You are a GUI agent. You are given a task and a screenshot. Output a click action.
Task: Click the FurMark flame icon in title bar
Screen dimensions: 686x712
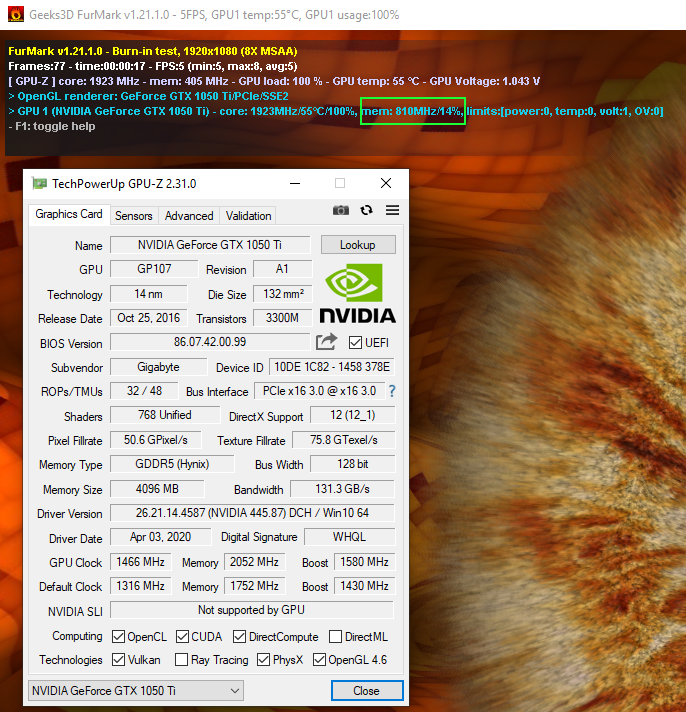pyautogui.click(x=16, y=14)
